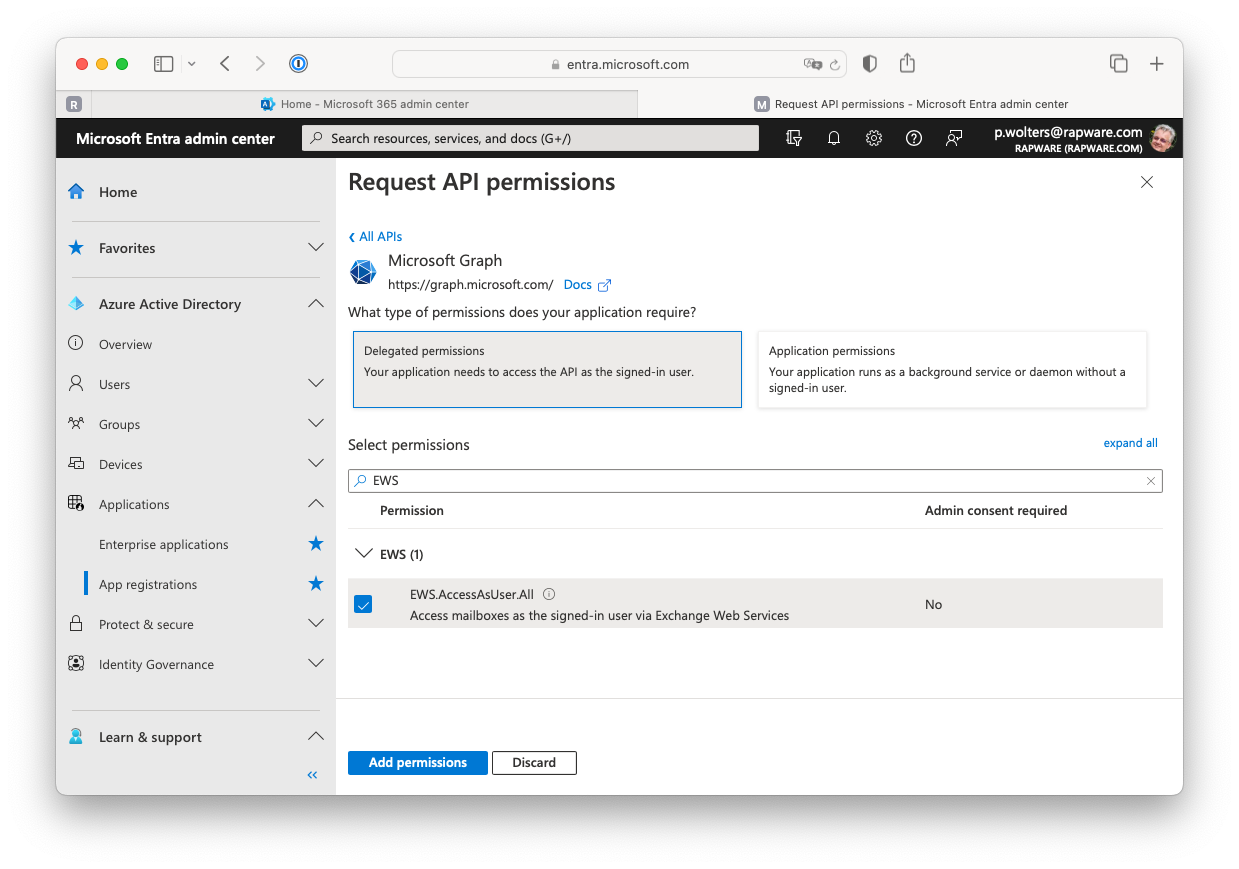Click Microsoft Entra admin center title
This screenshot has height=869, width=1239.
[175, 139]
